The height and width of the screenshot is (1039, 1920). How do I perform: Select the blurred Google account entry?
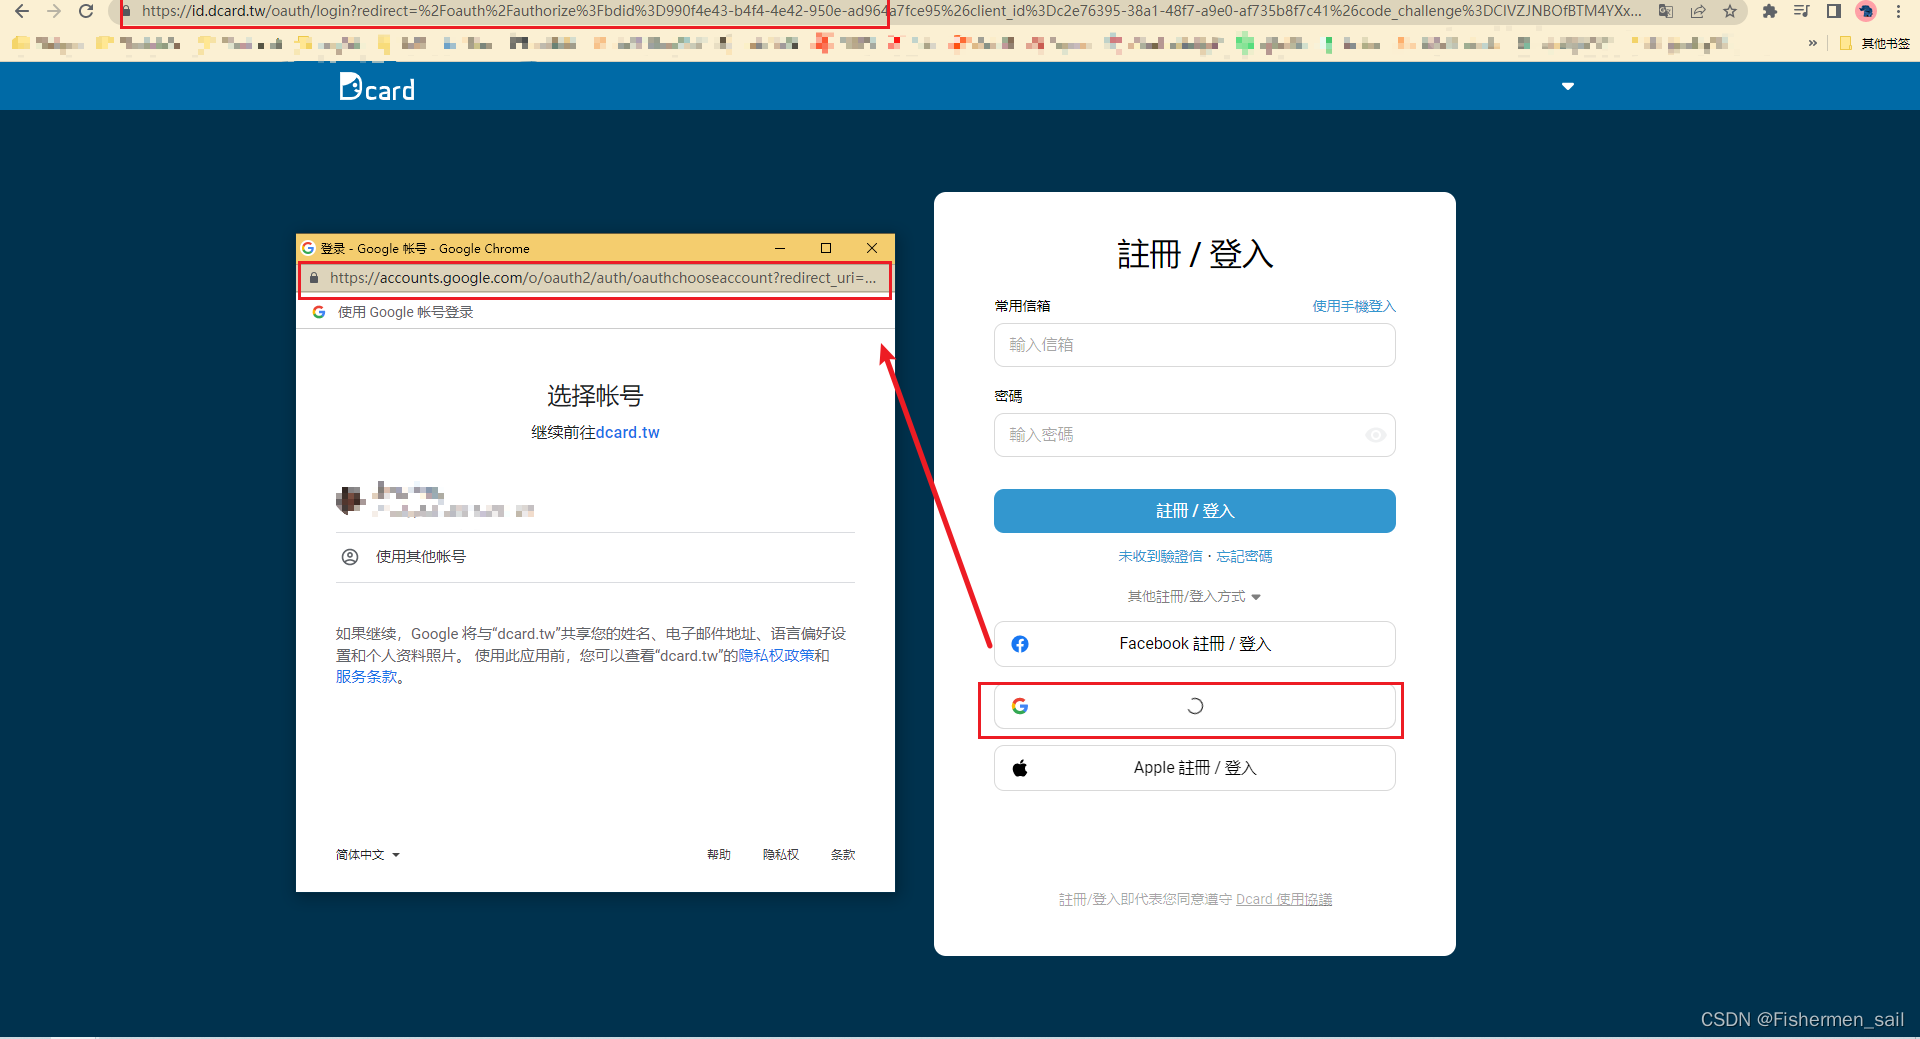click(x=595, y=499)
